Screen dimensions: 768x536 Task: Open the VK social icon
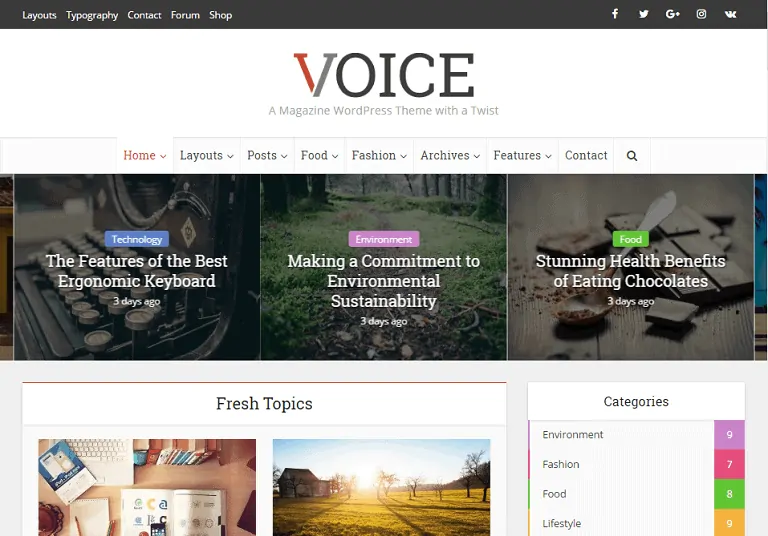[730, 14]
